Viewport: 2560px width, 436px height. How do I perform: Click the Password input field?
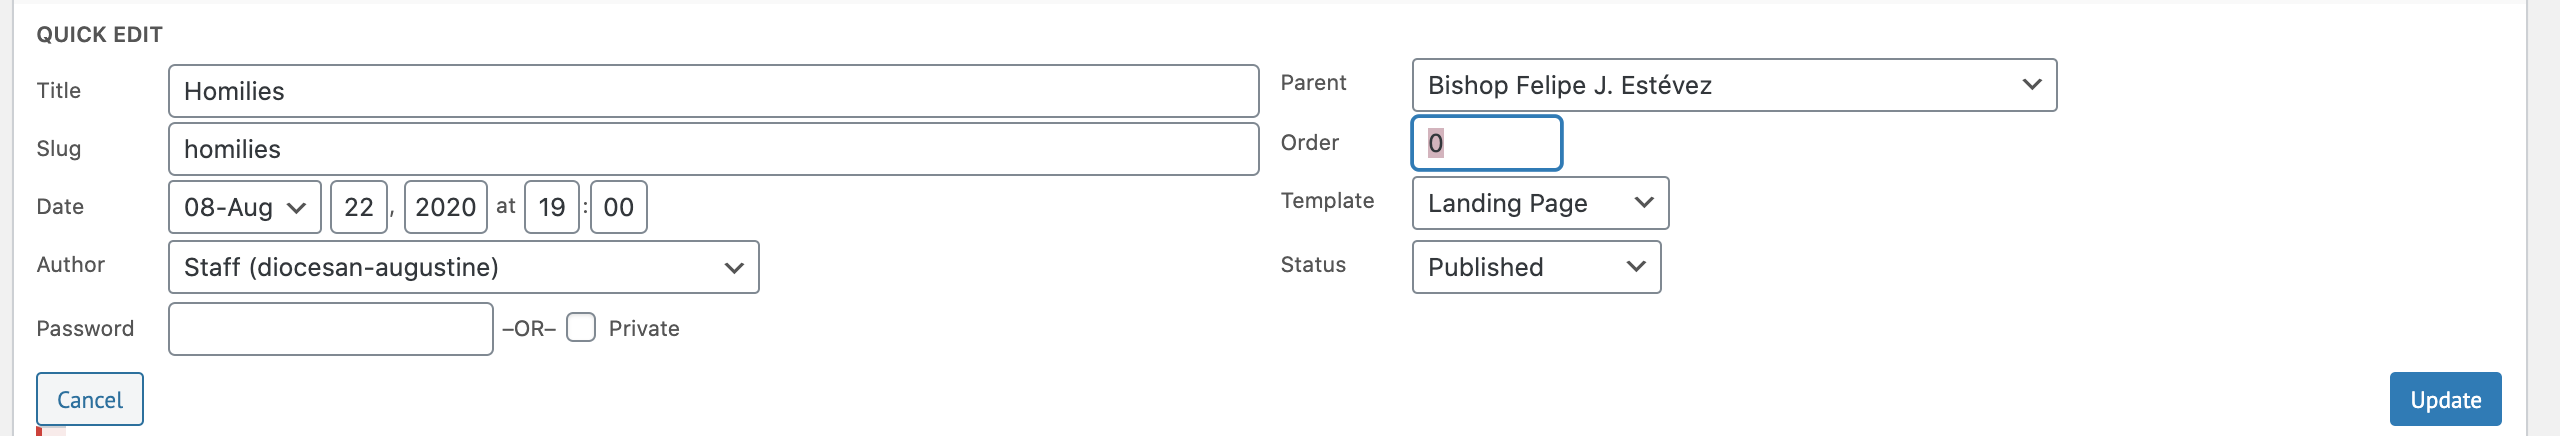coord(330,329)
